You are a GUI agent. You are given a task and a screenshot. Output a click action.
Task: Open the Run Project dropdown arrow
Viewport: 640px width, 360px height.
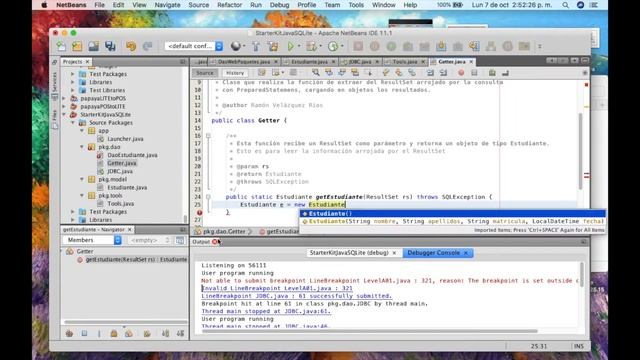[x=299, y=46]
